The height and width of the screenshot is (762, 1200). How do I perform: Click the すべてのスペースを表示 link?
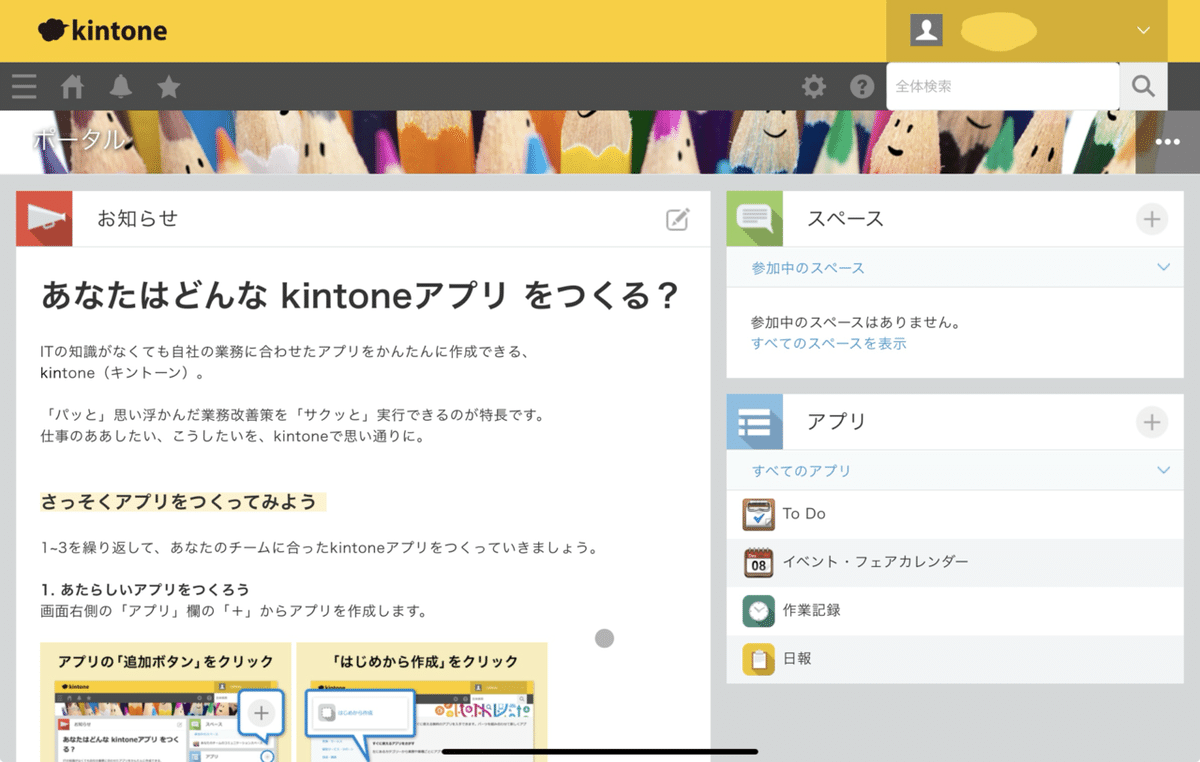(x=829, y=344)
